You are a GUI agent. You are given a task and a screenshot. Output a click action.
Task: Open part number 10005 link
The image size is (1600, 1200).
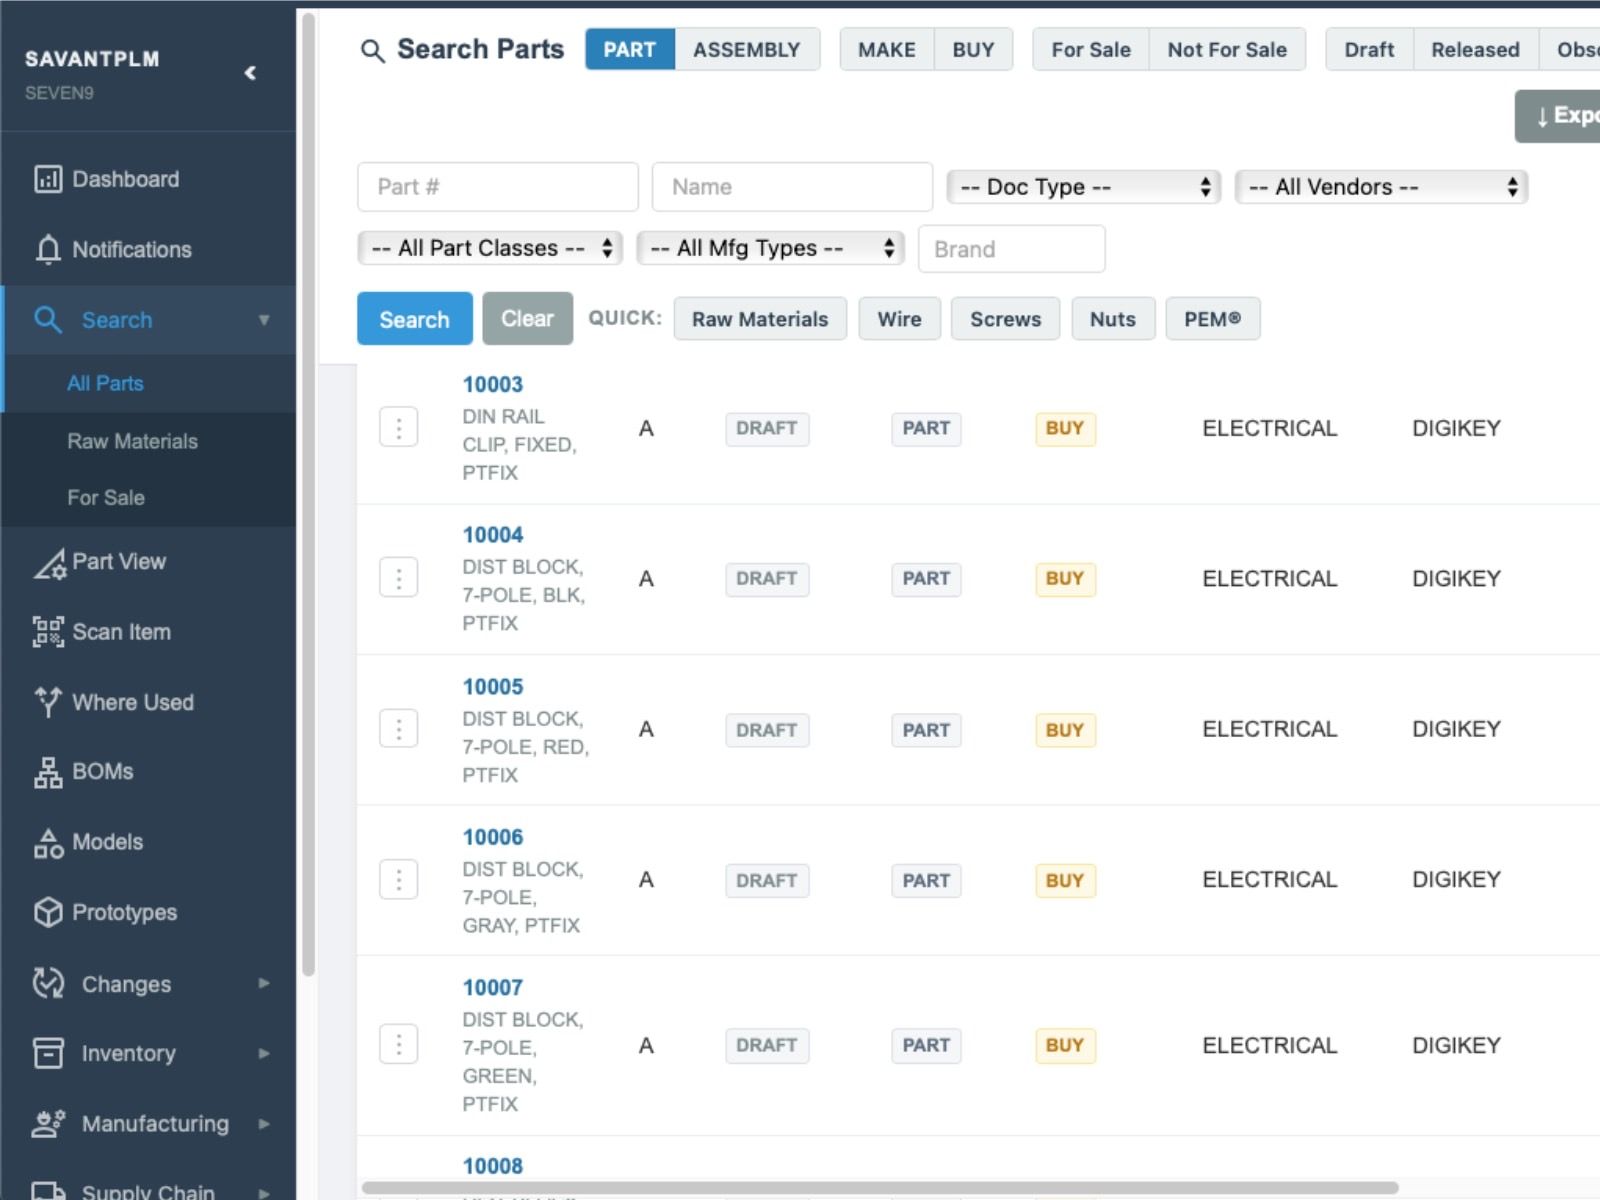tap(492, 687)
